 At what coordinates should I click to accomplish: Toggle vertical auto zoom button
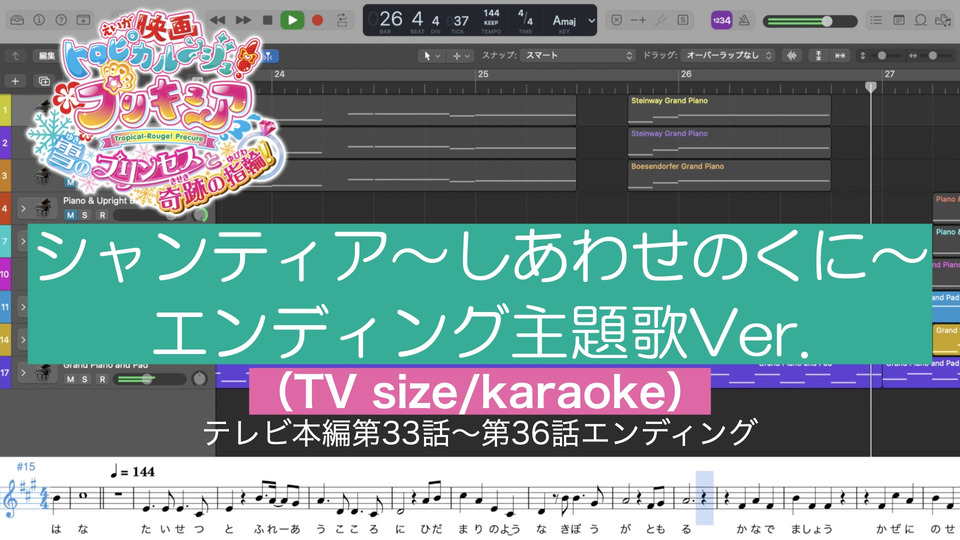pyautogui.click(x=818, y=56)
